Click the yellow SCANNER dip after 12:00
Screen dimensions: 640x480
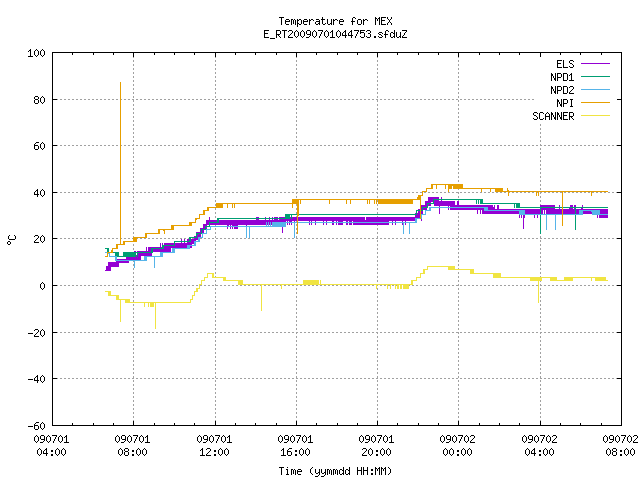(261, 298)
